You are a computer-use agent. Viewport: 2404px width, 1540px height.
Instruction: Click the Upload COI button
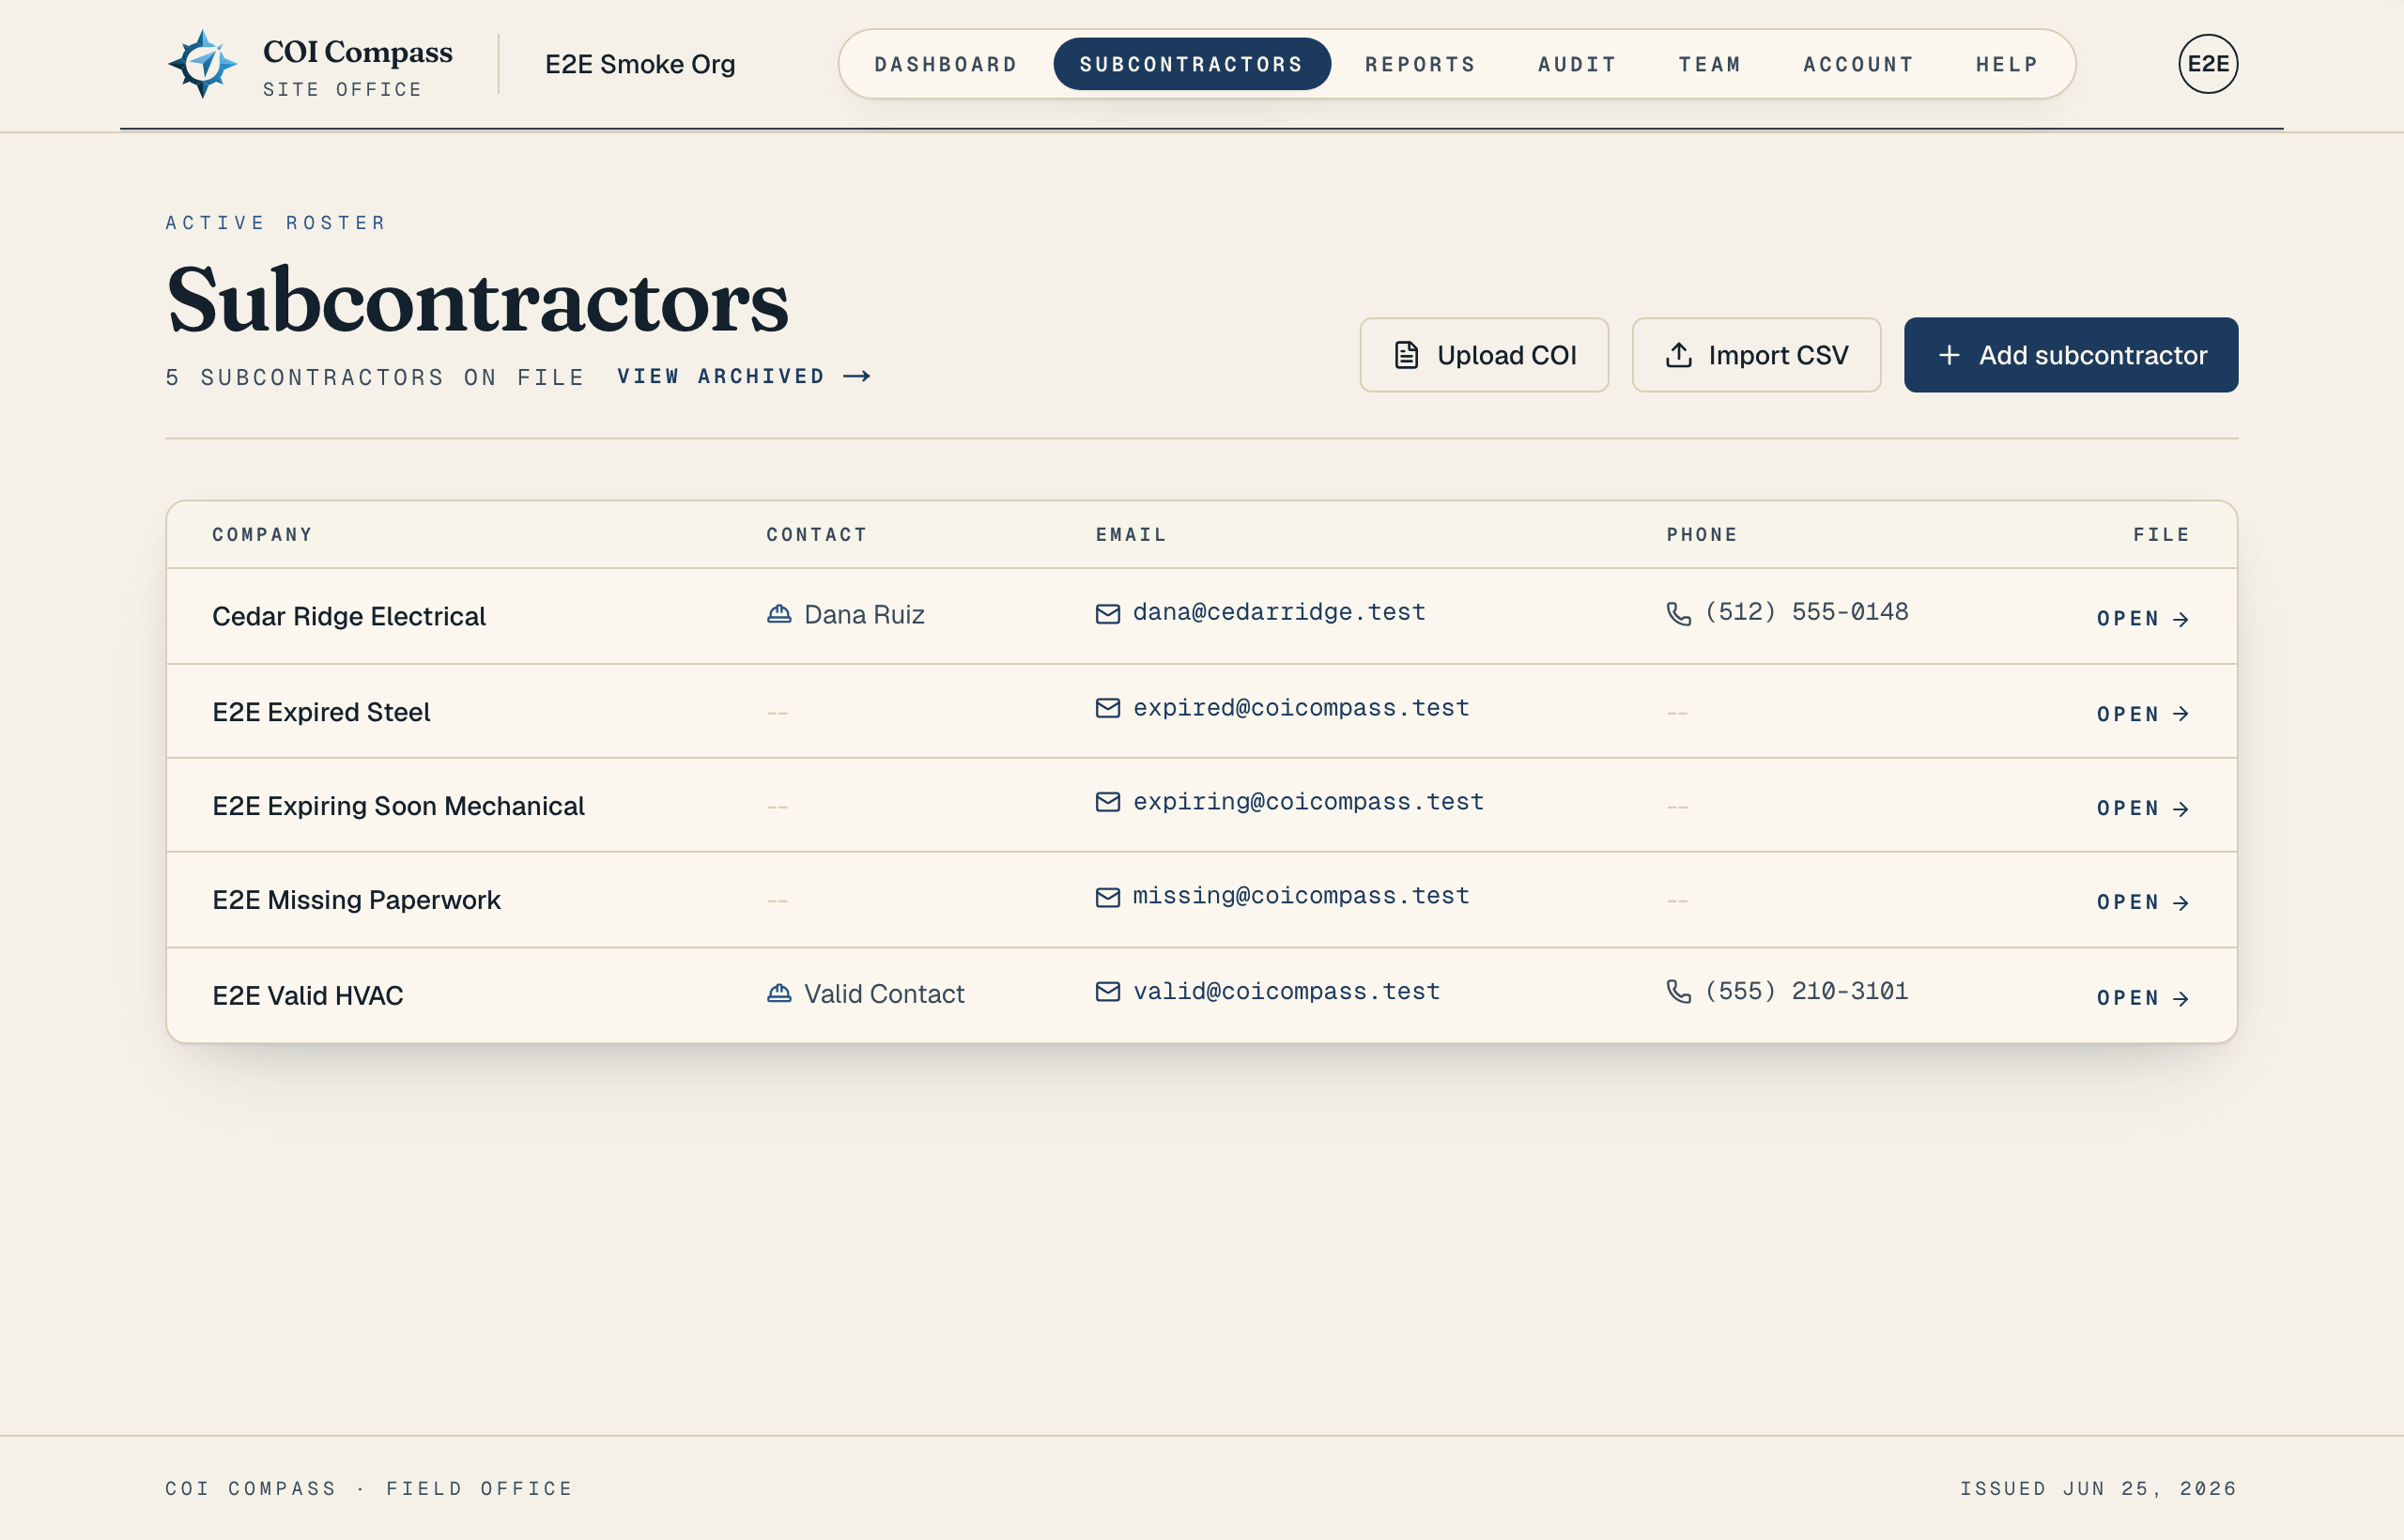[x=1484, y=355]
